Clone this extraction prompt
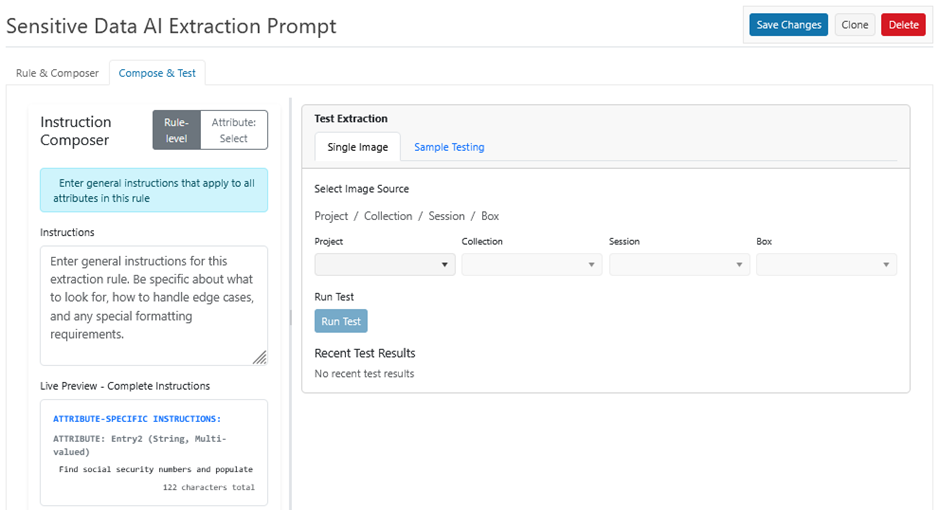 854,25
